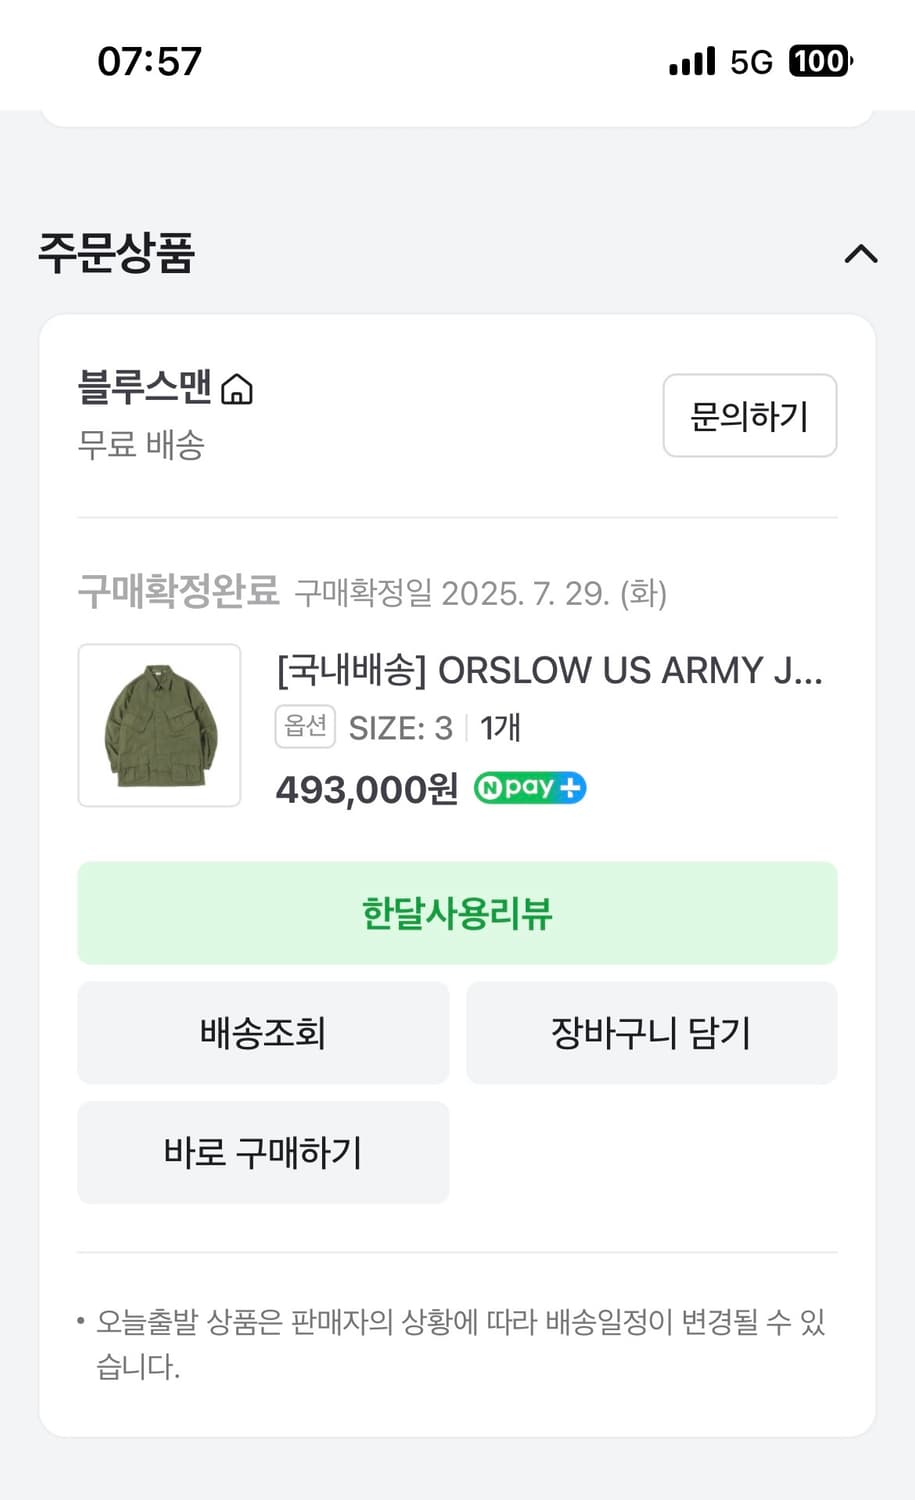Tap the 주문상품 section header

[x=117, y=253]
